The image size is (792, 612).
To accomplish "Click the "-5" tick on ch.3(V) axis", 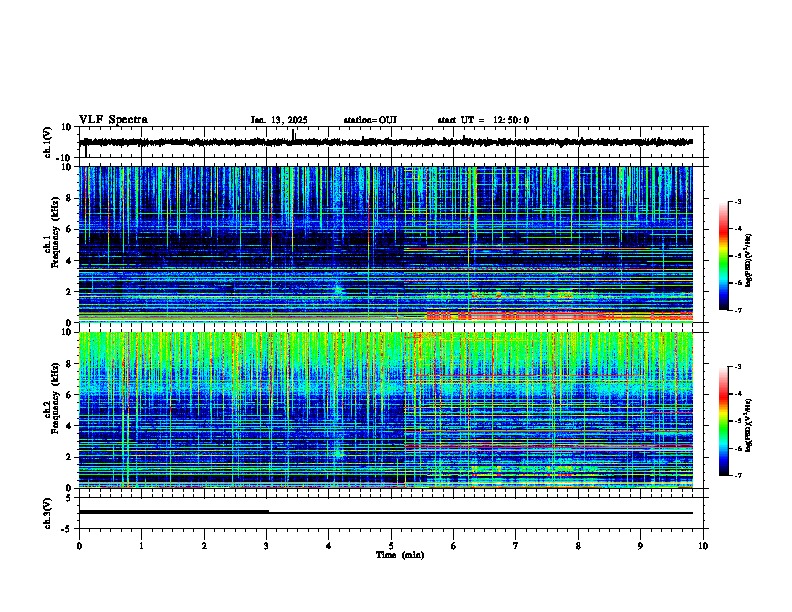I will 67,529.
